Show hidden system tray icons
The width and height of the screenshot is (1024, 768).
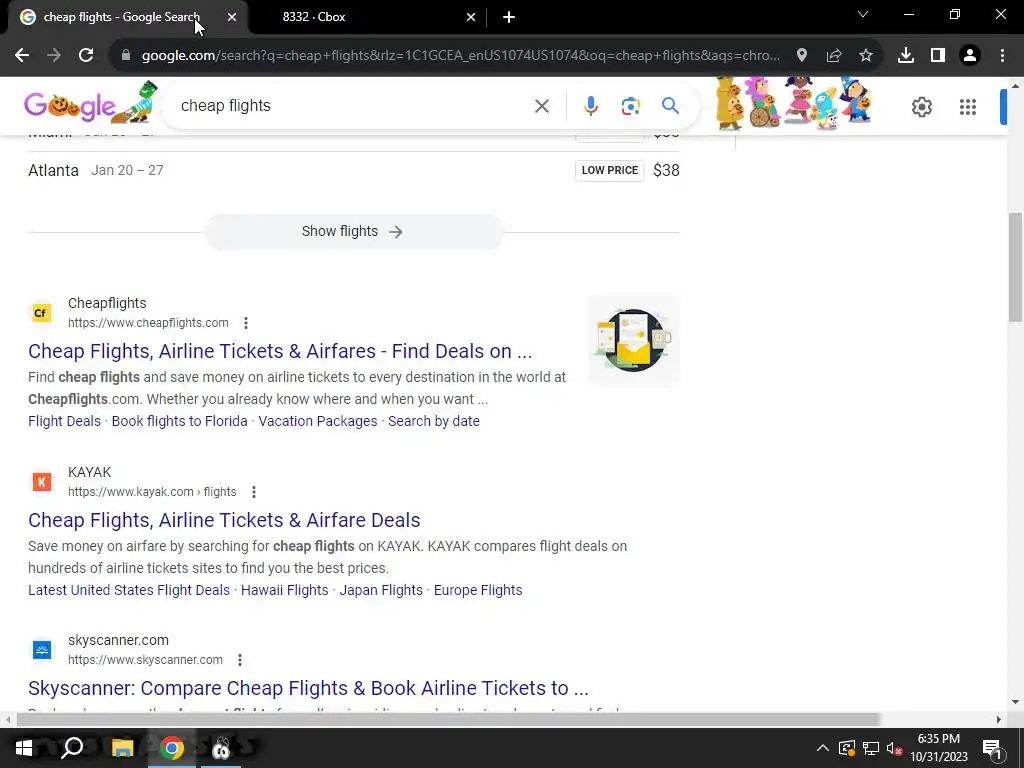pos(822,748)
